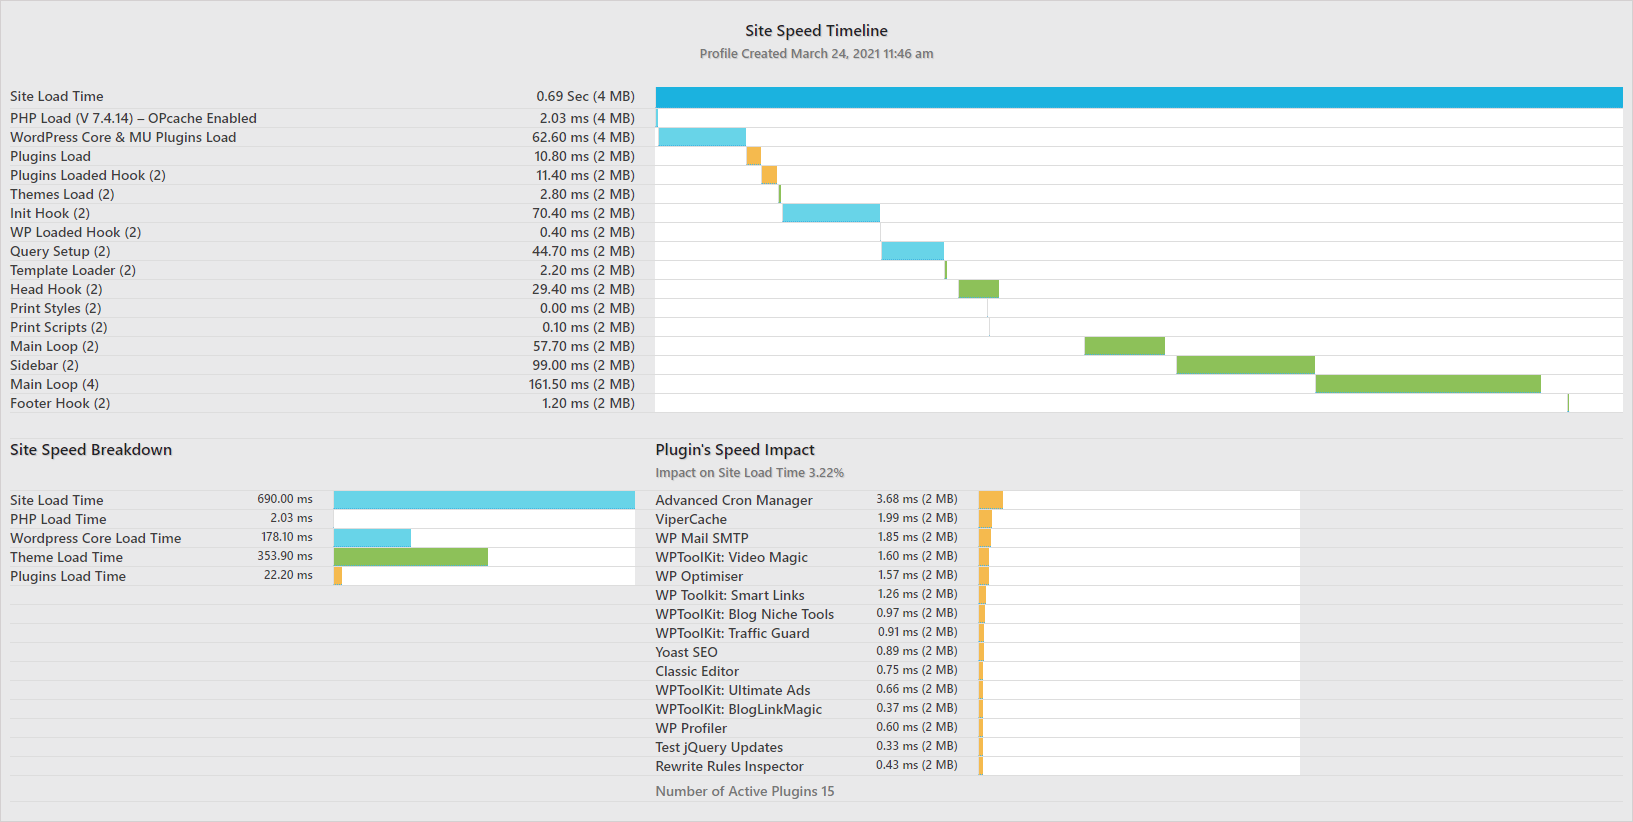Click the Plugins Loaded Hook (2) orange bar
The width and height of the screenshot is (1633, 822).
pos(768,175)
